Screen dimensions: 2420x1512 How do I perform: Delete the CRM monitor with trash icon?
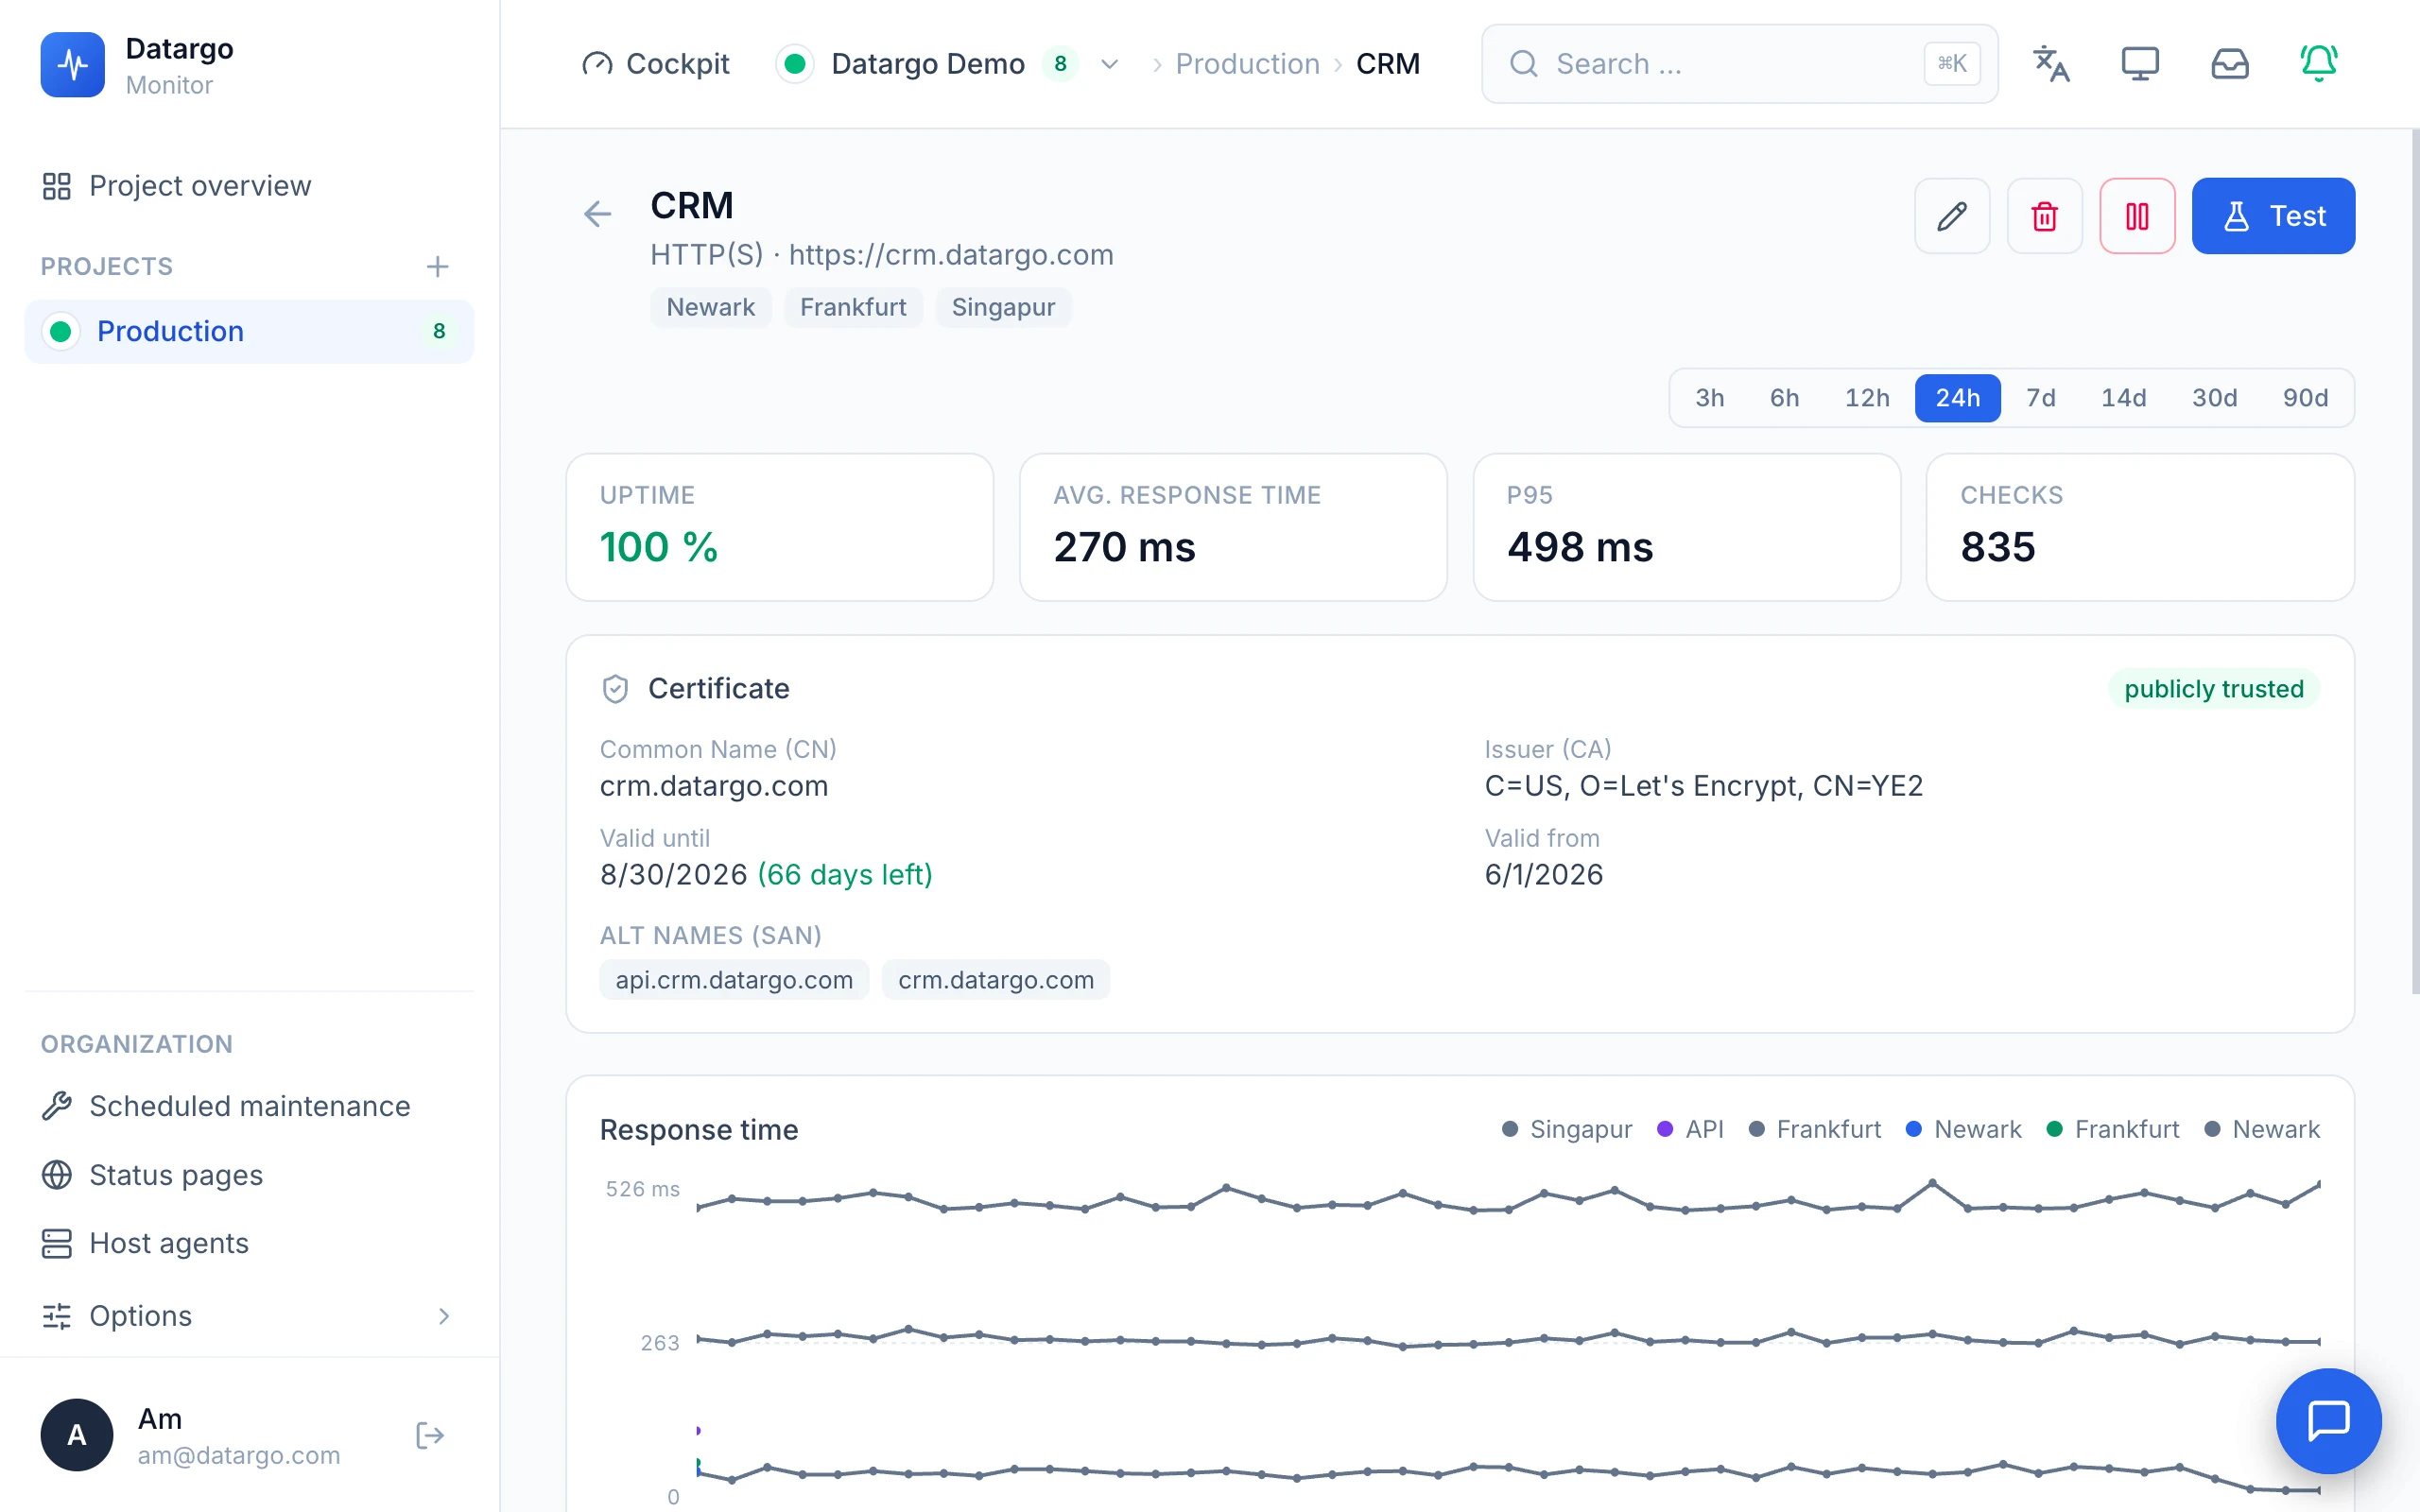pos(2044,216)
